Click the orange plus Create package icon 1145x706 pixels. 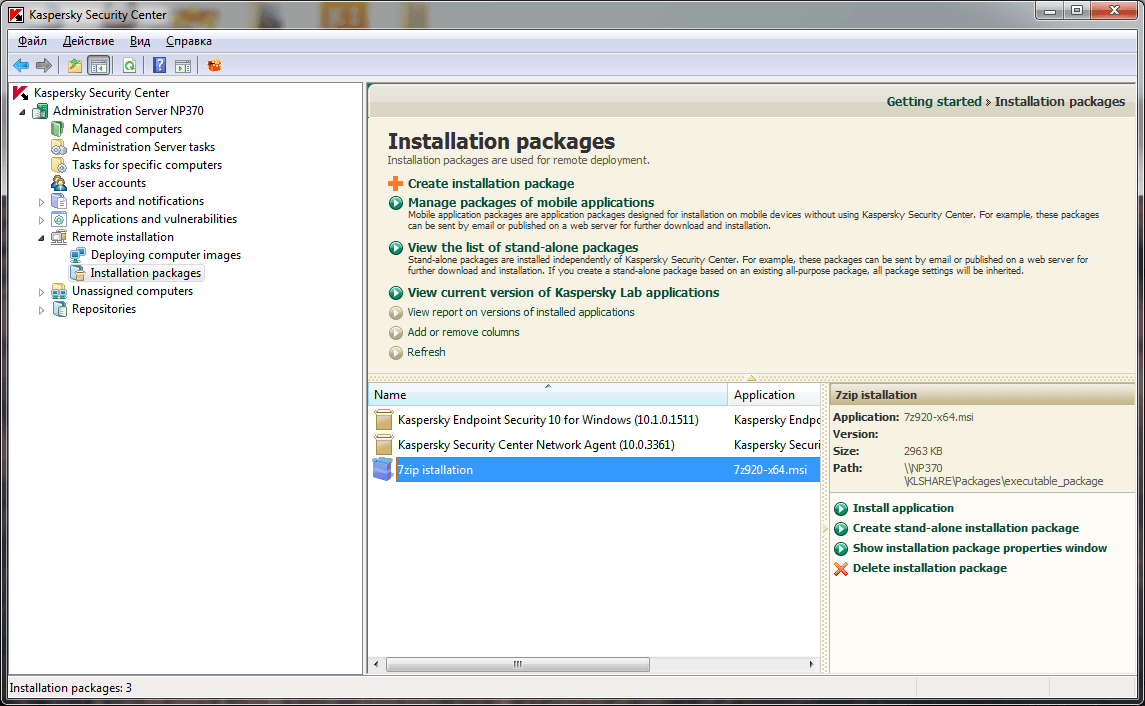(395, 183)
